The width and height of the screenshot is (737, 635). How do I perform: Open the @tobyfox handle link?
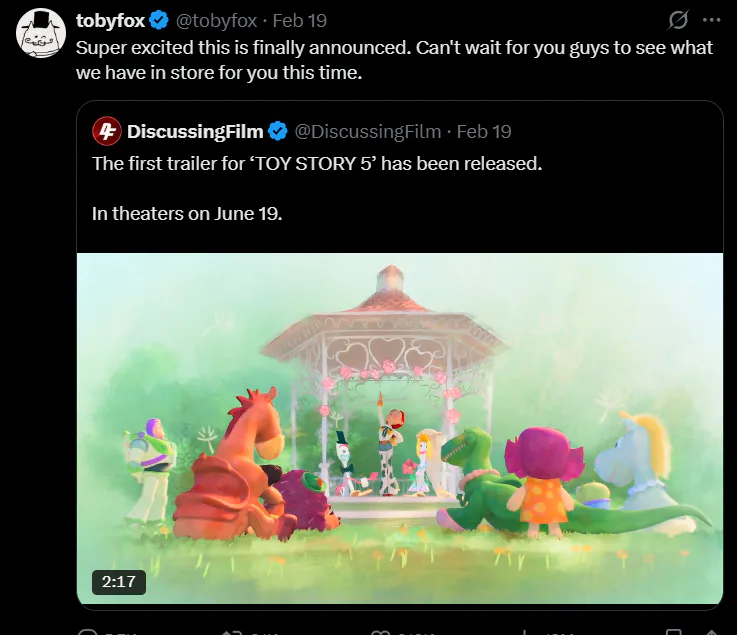point(216,21)
